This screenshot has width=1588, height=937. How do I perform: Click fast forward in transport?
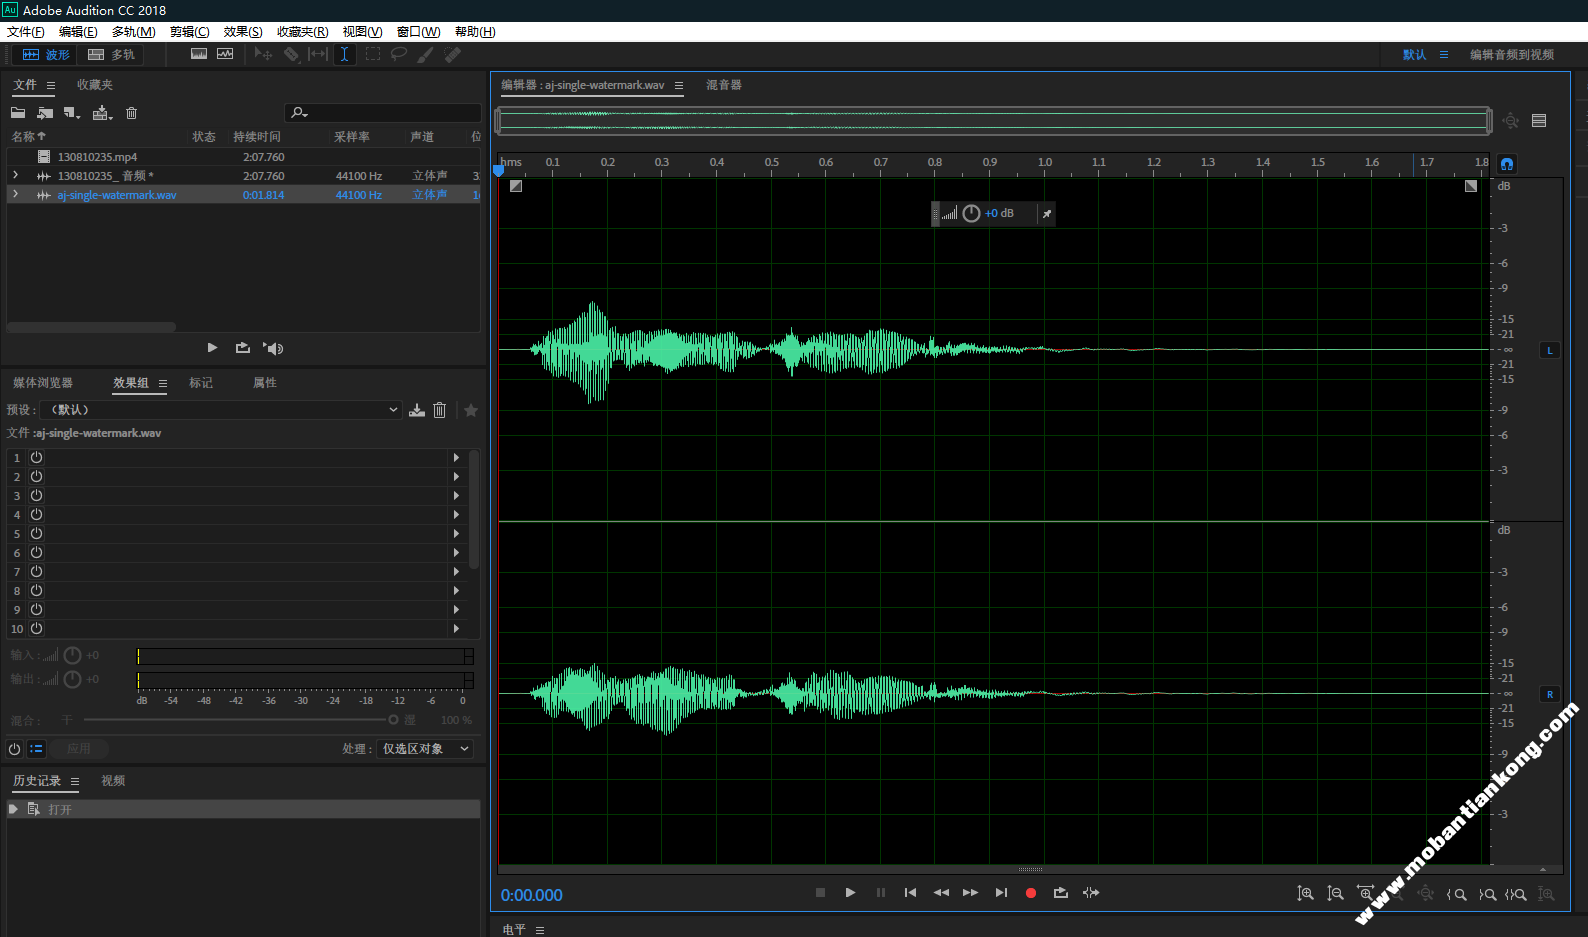[970, 893]
